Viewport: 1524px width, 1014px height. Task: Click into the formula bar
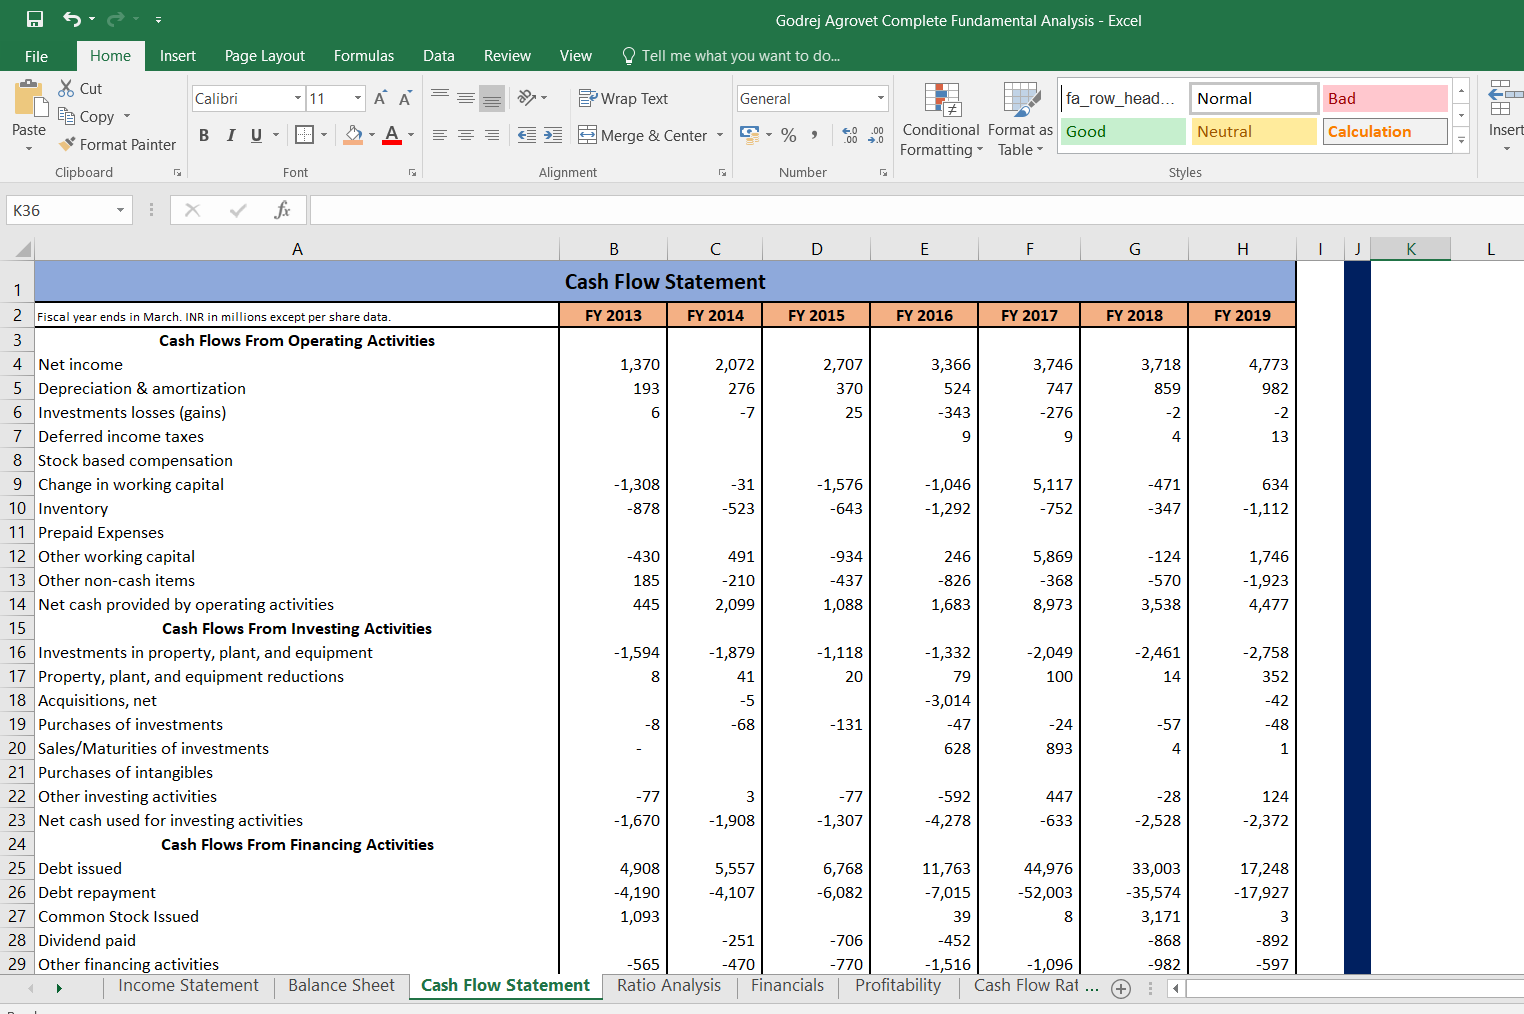pyautogui.click(x=915, y=210)
